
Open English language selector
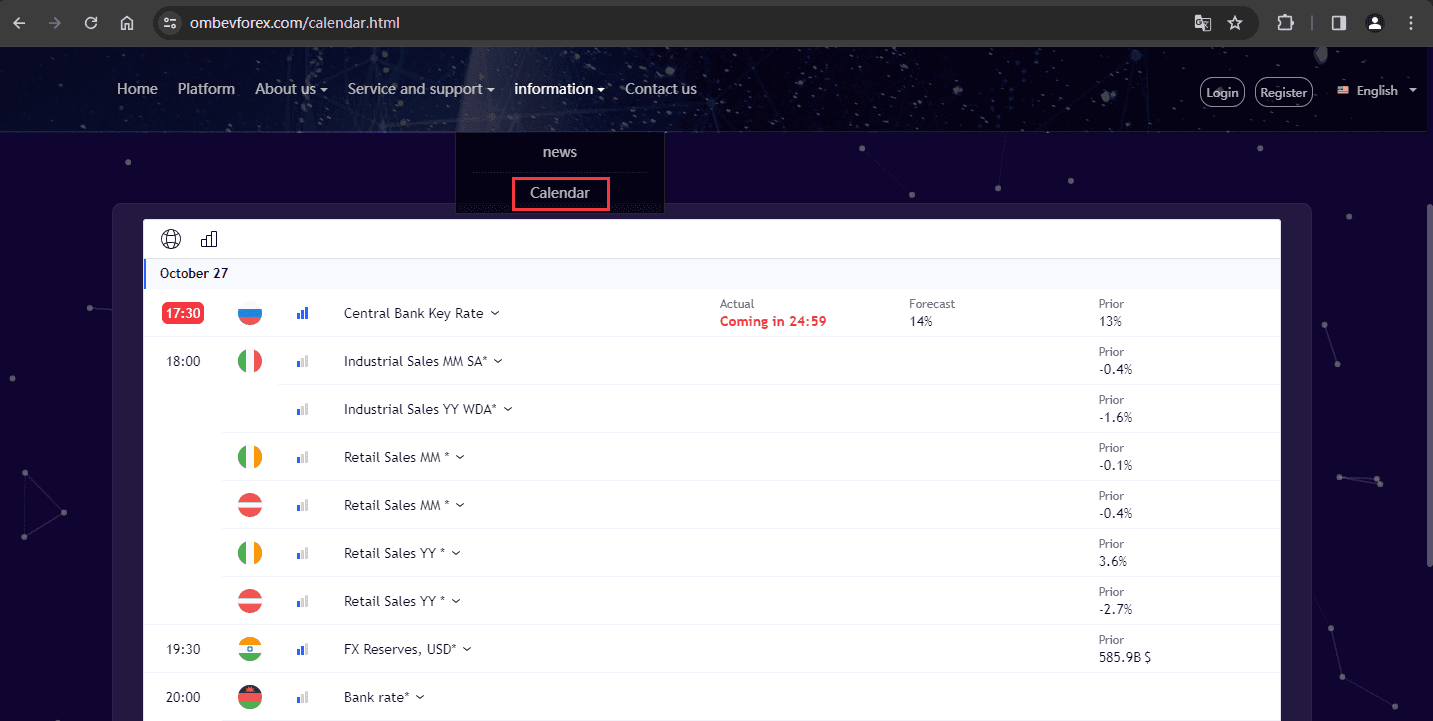(1377, 90)
